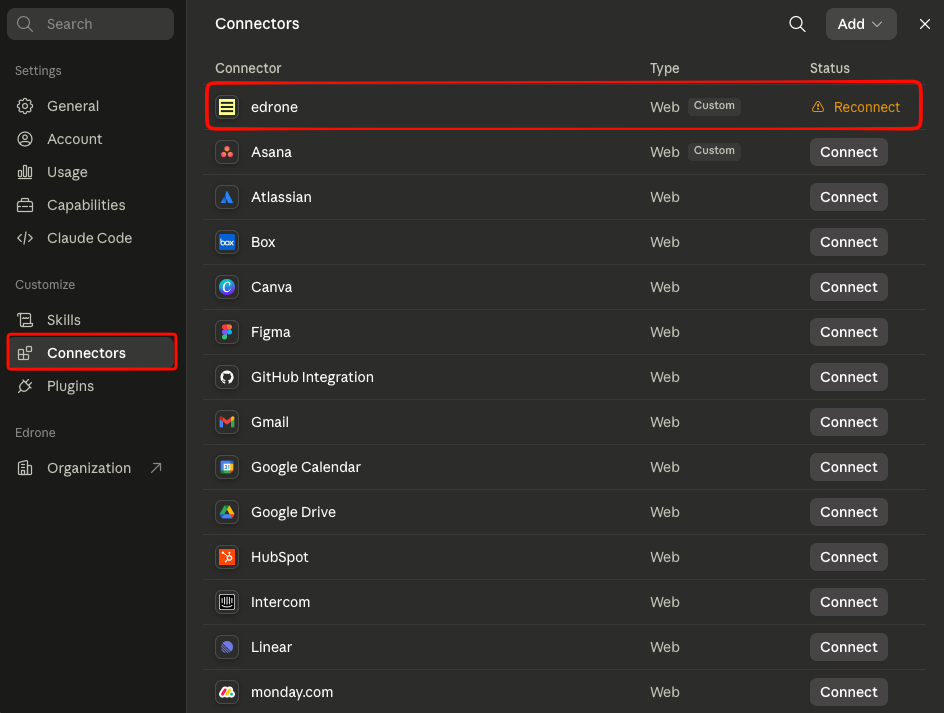Connect GitHub Integration
944x713 pixels.
click(849, 377)
